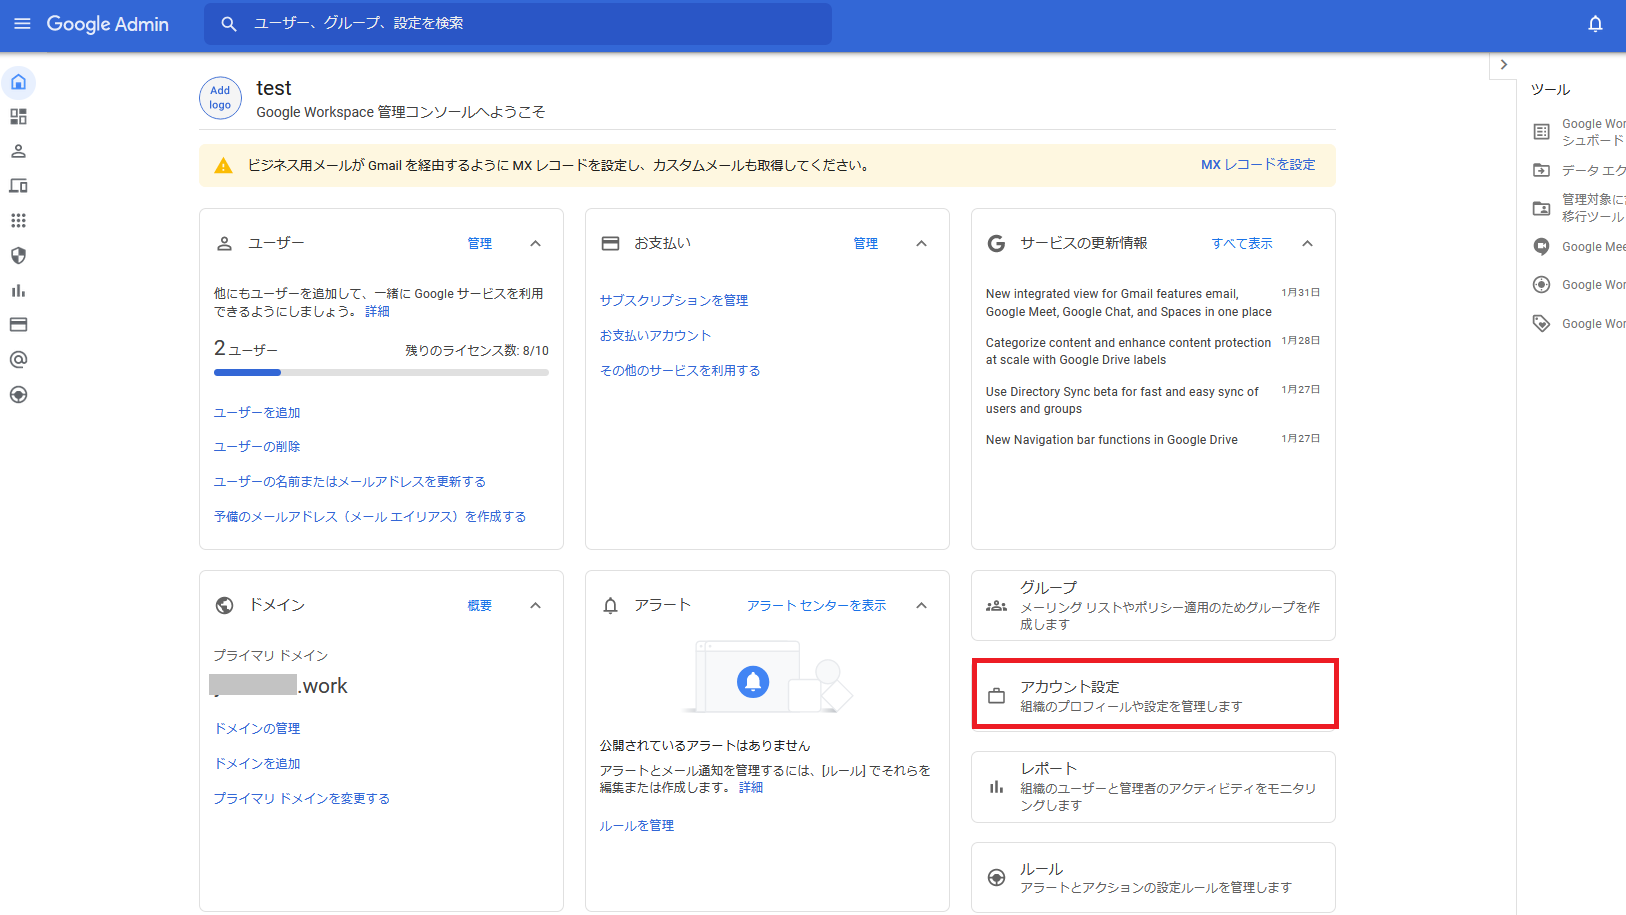This screenshot has width=1626, height=915.
Task: Open the Dashboard sidebar icon
Action: click(x=18, y=117)
